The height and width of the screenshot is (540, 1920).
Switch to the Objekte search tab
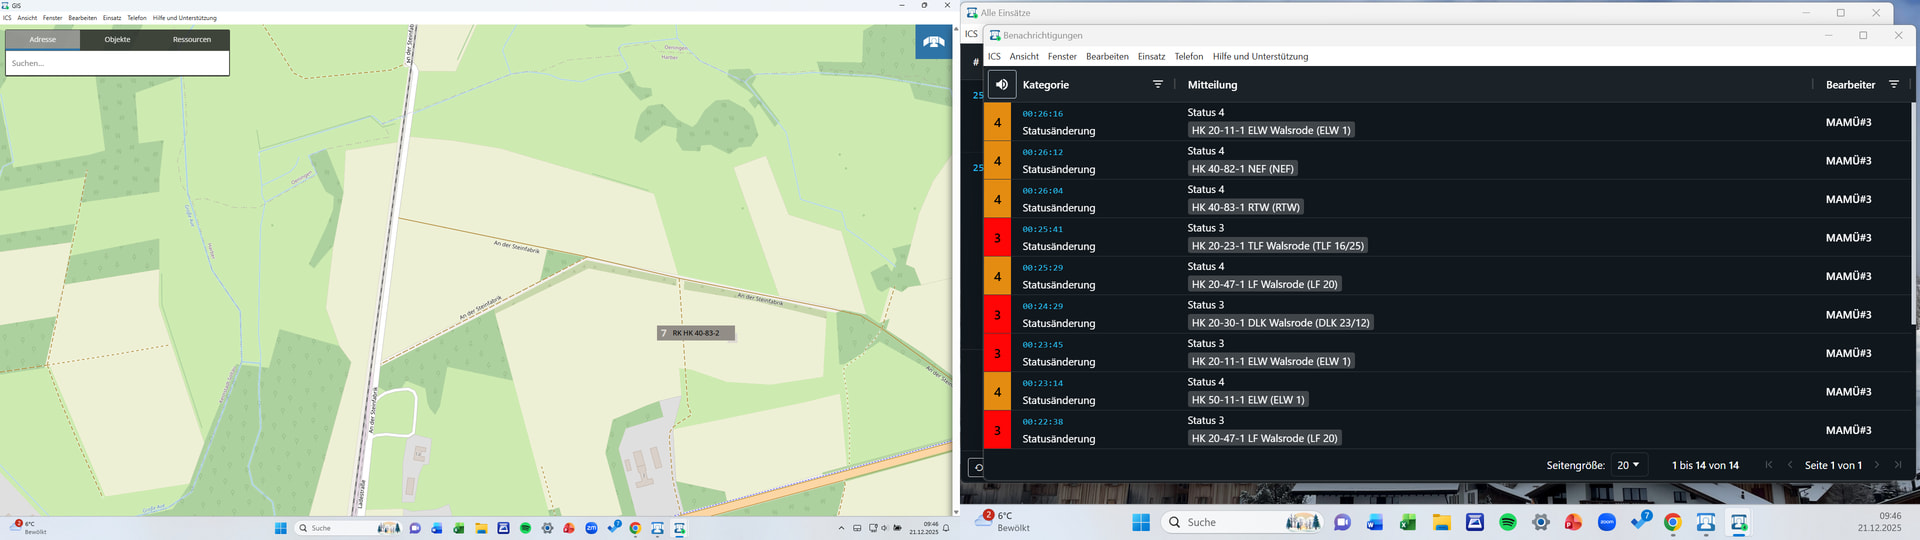[117, 40]
